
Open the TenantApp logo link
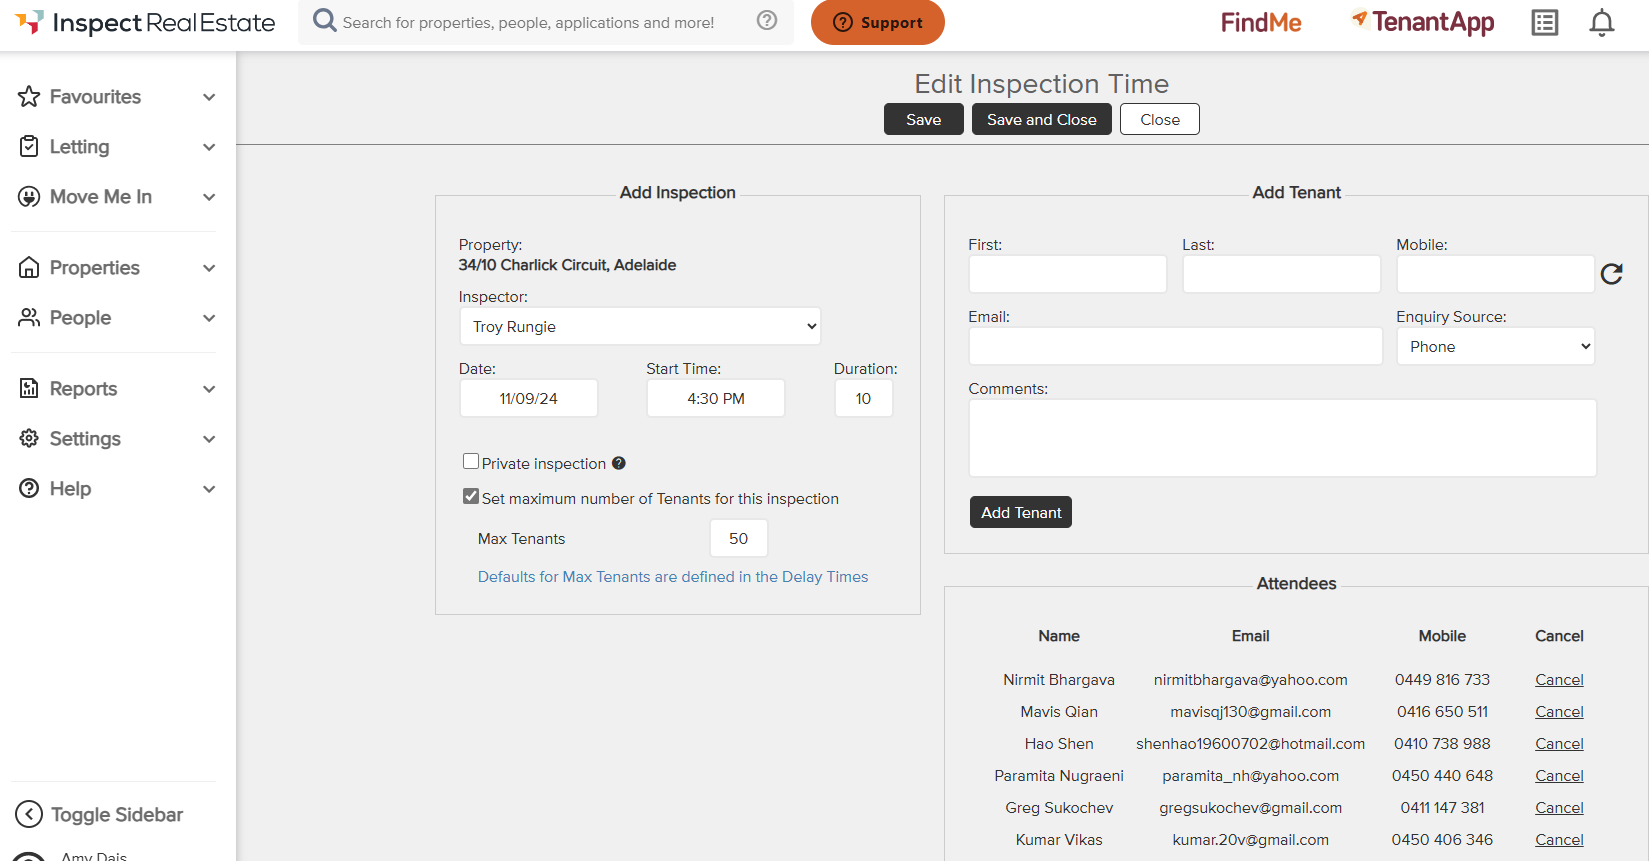click(x=1422, y=22)
